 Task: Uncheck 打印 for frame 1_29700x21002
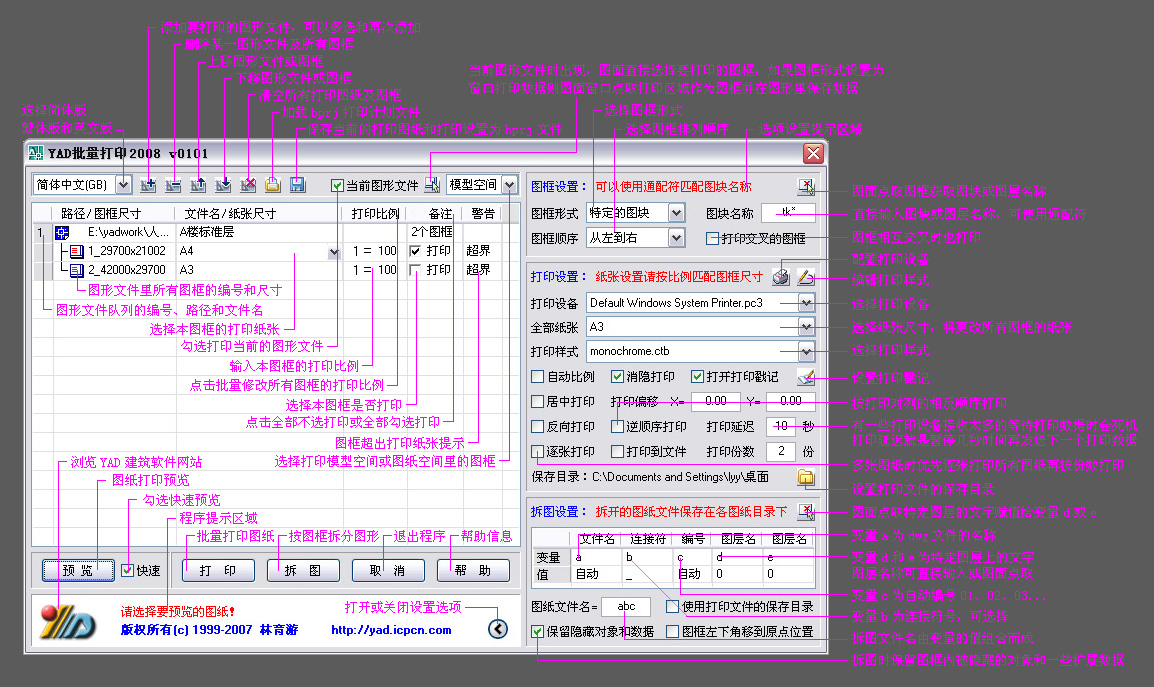(415, 251)
